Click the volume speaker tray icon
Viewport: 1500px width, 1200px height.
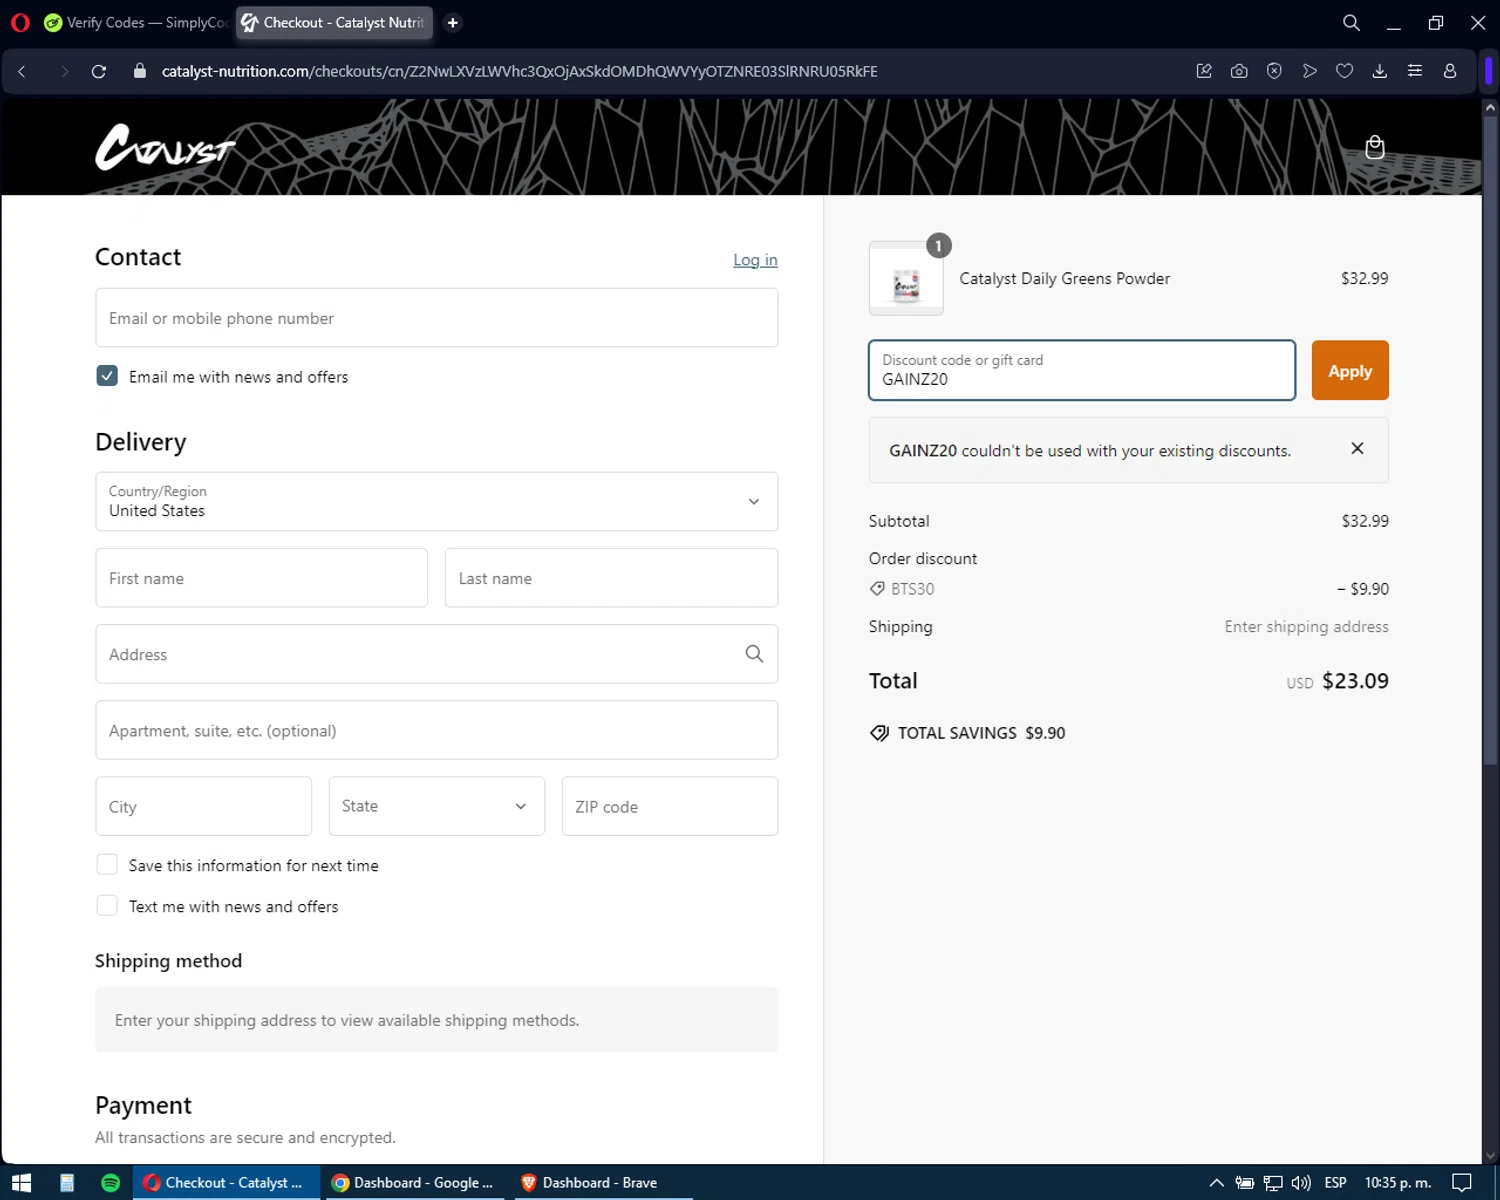click(x=1301, y=1183)
